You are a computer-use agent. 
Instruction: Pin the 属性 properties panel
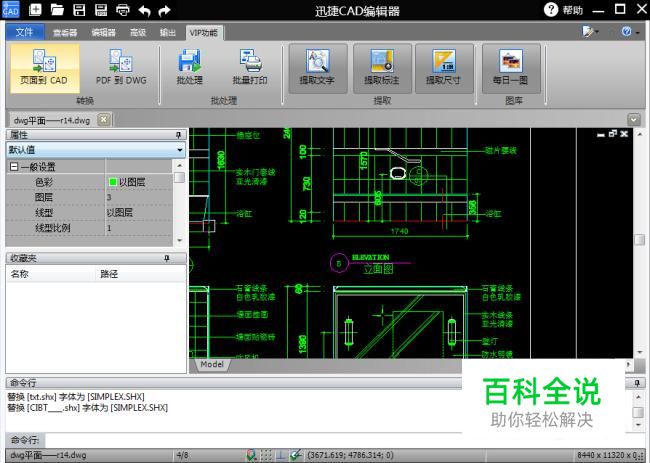point(179,134)
